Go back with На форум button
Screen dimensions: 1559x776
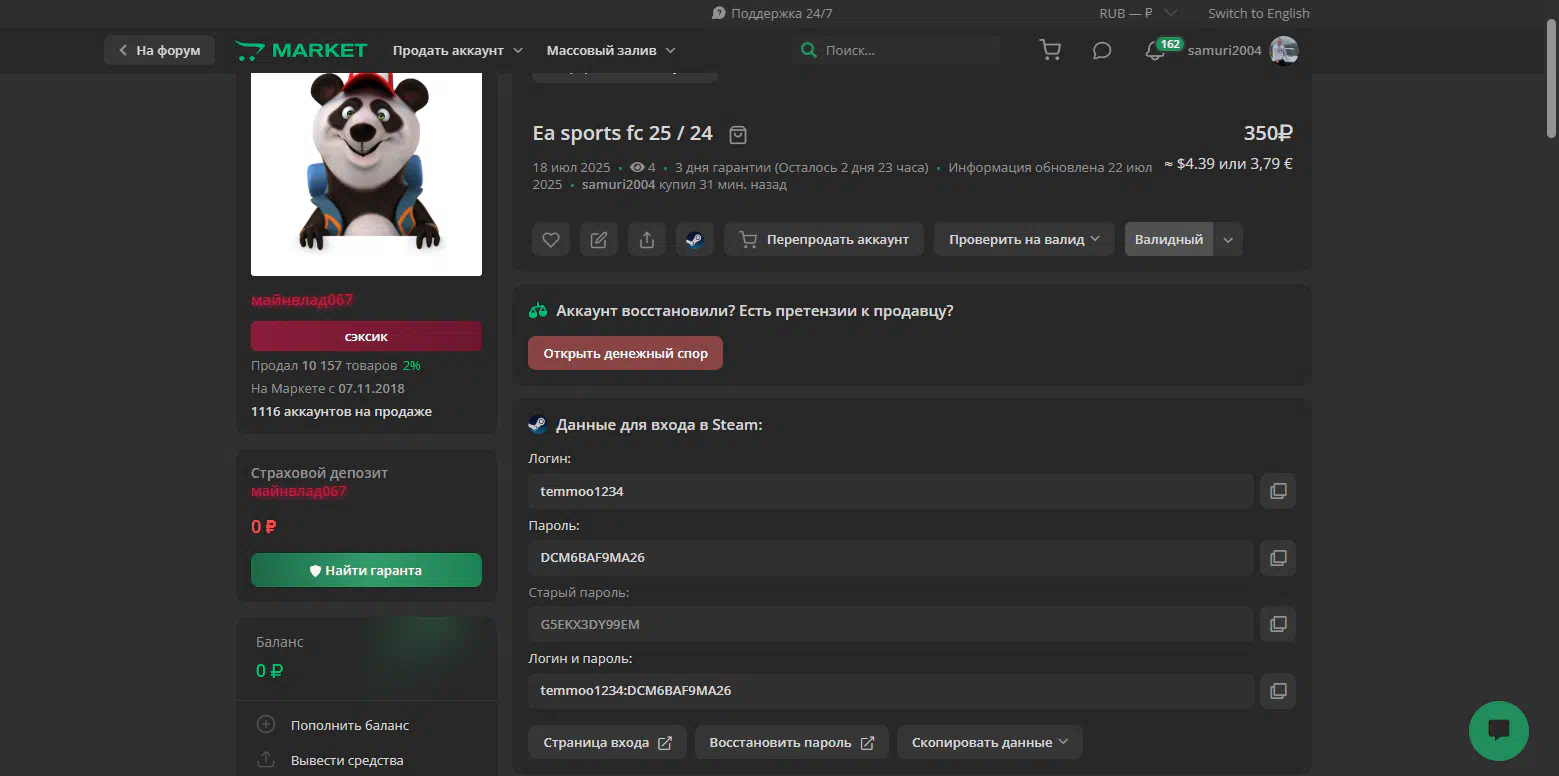pos(159,50)
